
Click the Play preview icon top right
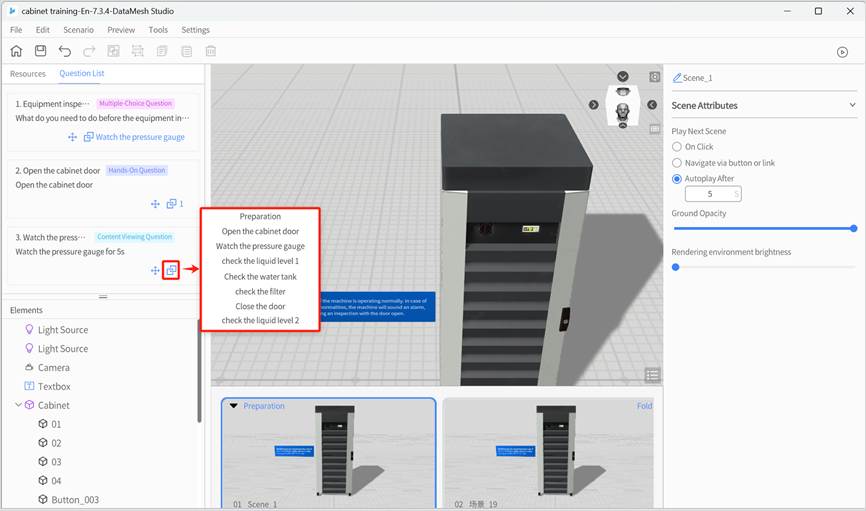coord(842,52)
